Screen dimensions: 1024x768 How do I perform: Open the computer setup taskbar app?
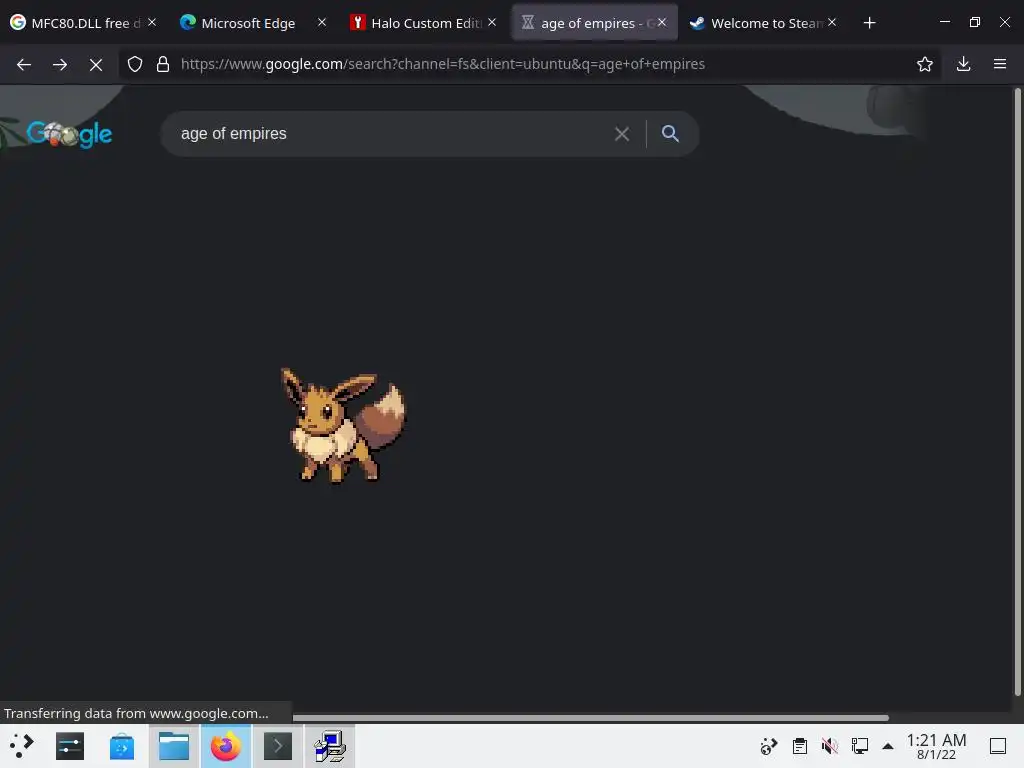pos(330,746)
